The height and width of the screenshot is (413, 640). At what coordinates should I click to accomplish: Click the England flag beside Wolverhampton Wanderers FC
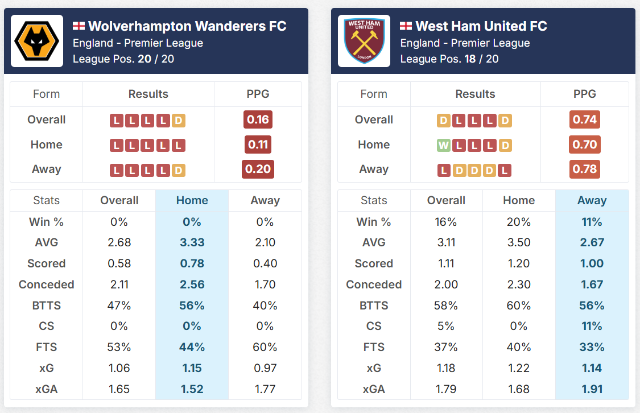pos(79,25)
